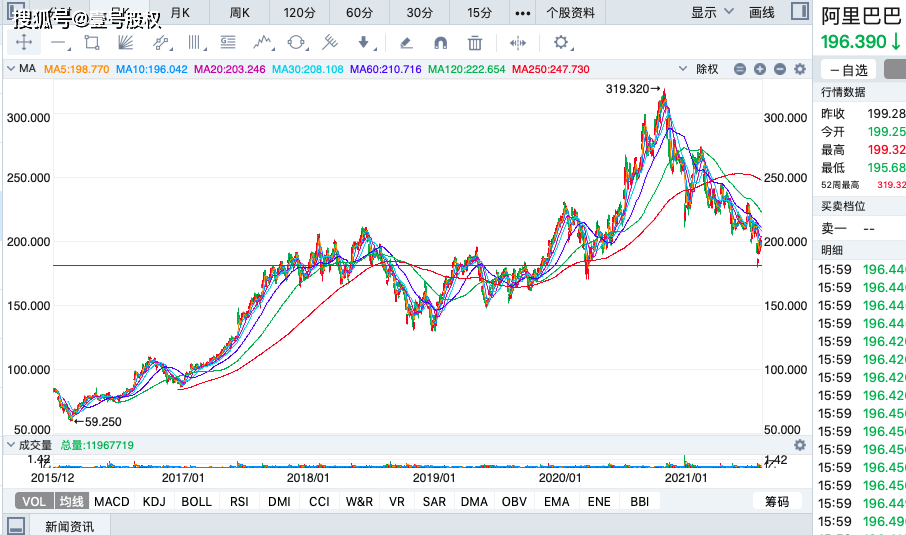Image resolution: width=906 pixels, height=535 pixels.
Task: Select the VR indicator
Action: (x=397, y=501)
